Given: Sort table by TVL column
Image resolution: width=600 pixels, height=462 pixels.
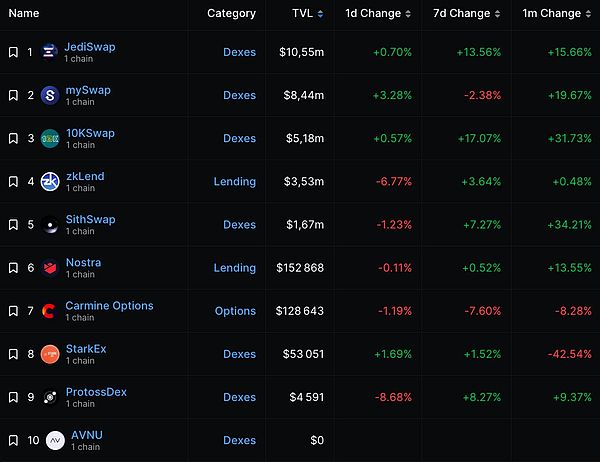Looking at the screenshot, I should (306, 14).
